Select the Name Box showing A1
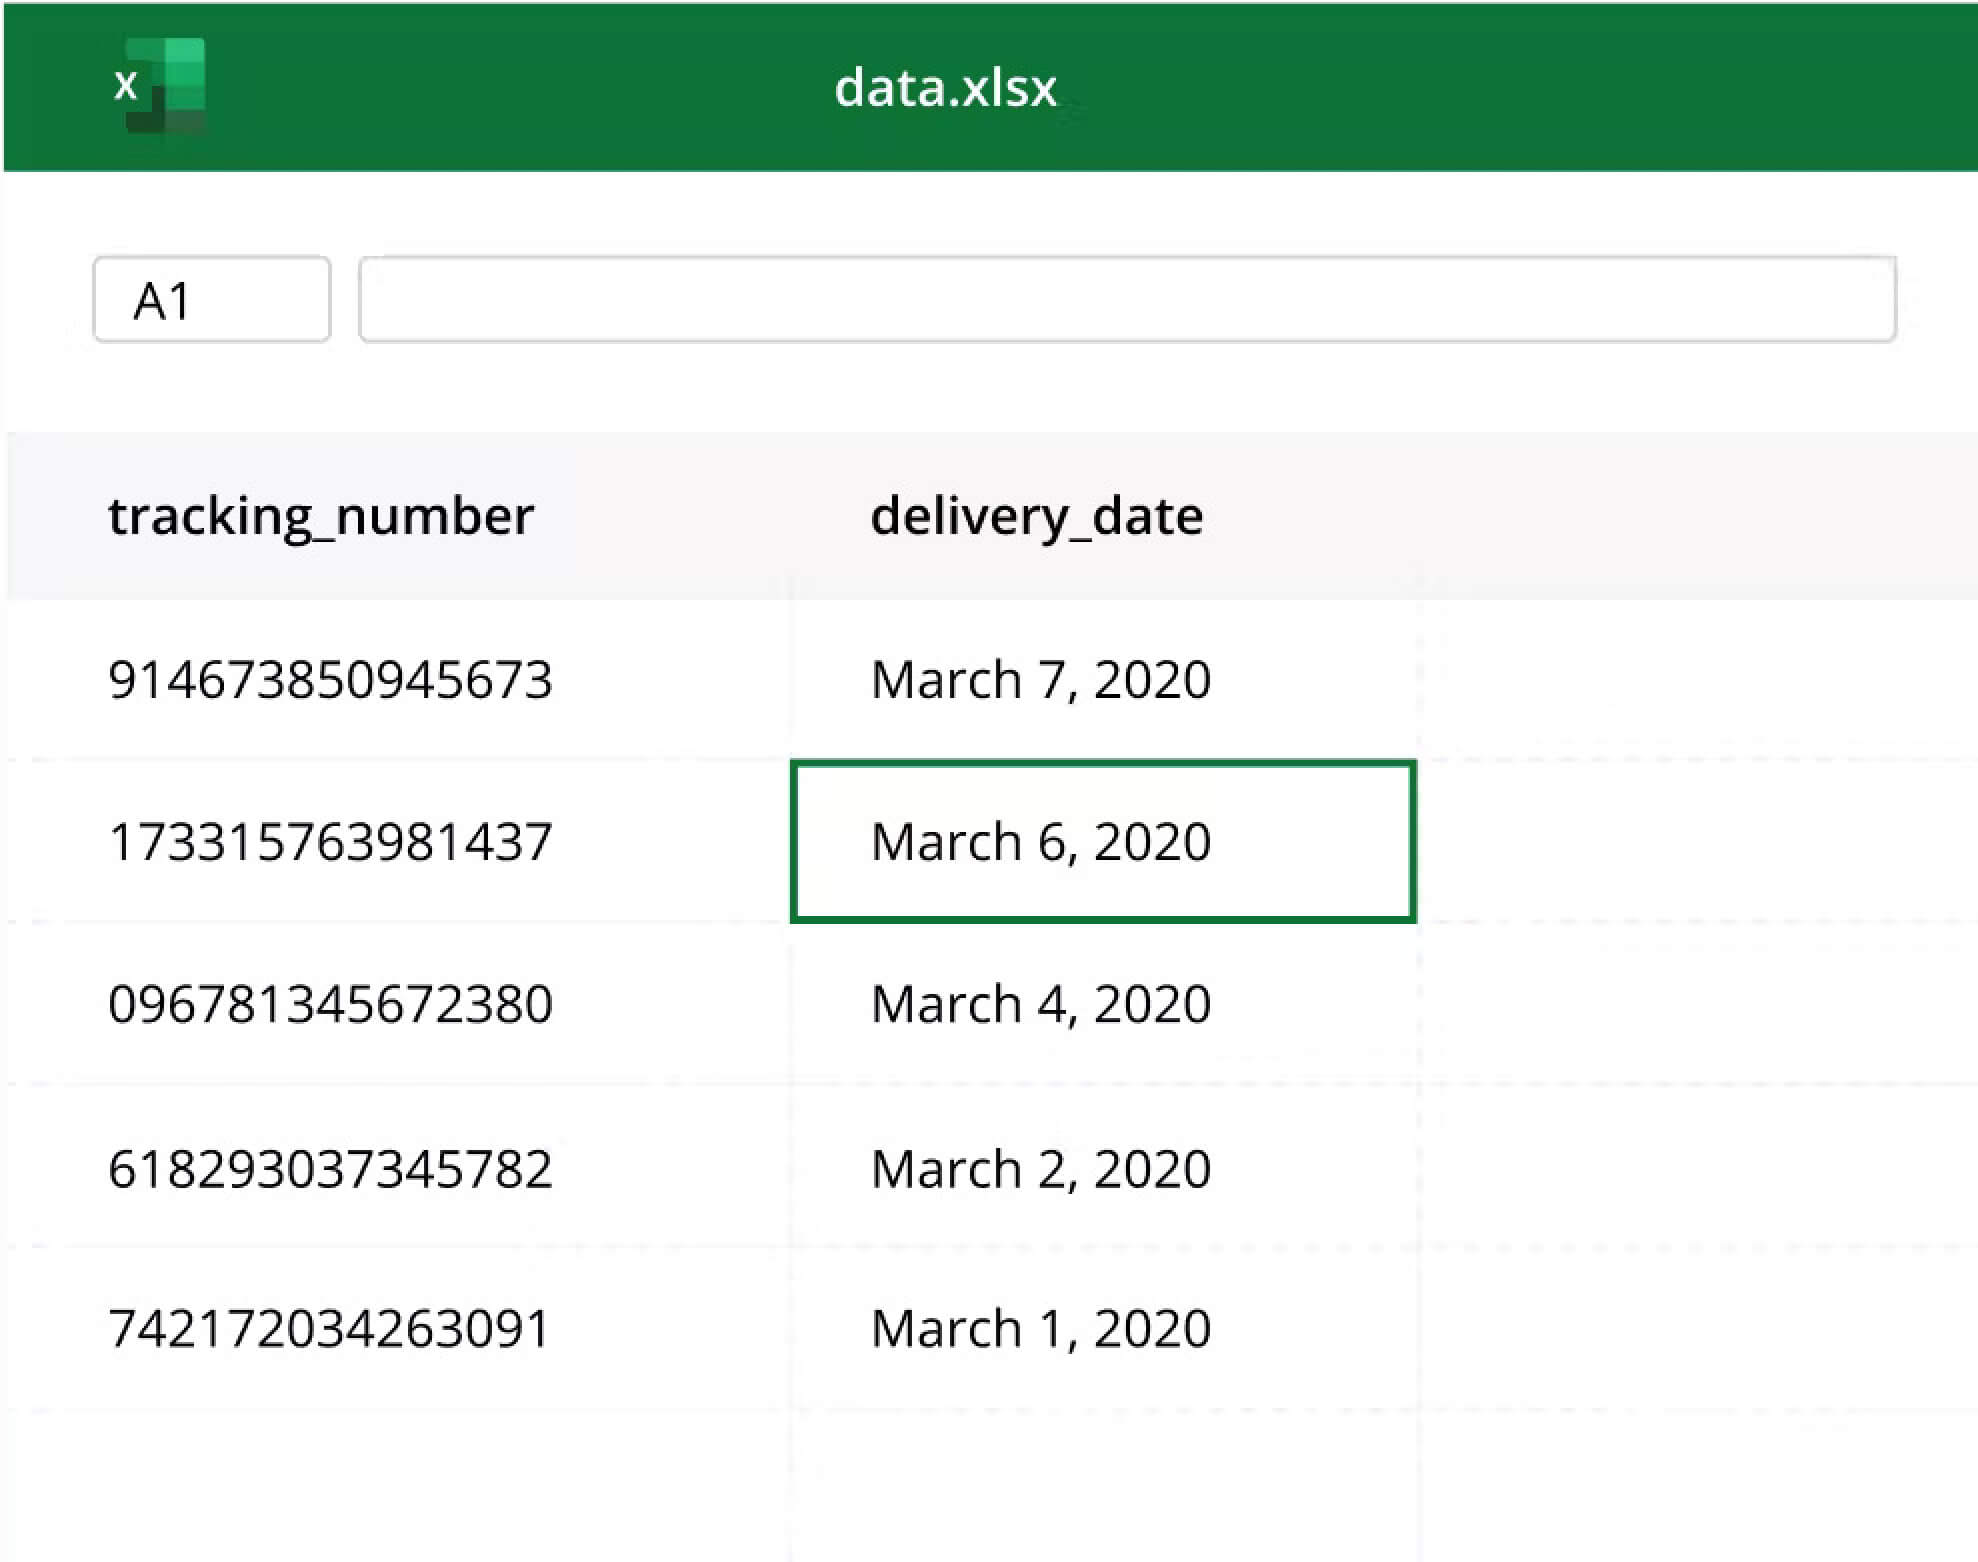The width and height of the screenshot is (1978, 1562). click(x=211, y=299)
